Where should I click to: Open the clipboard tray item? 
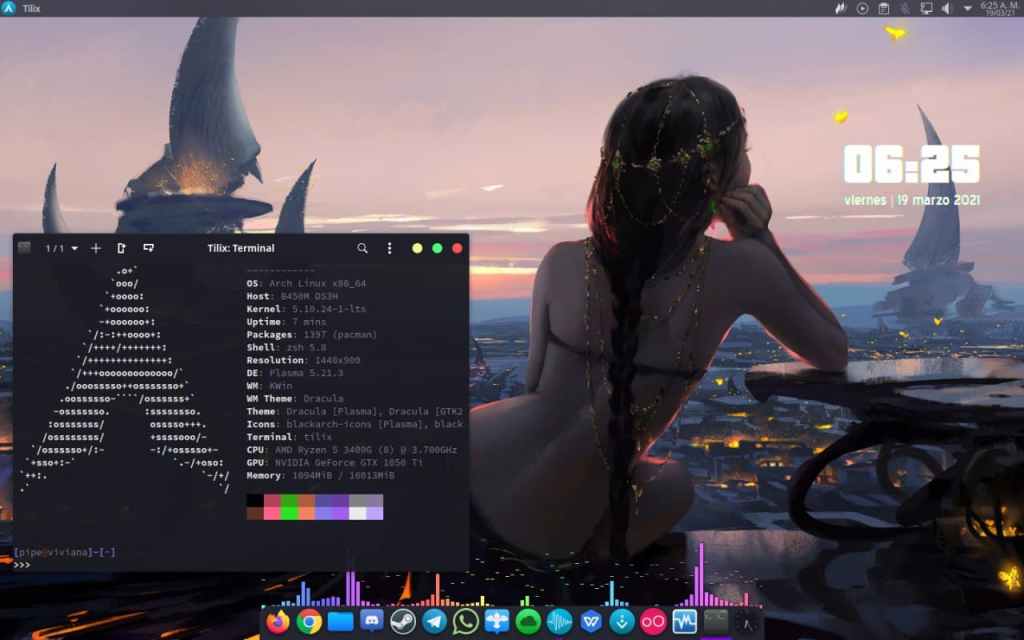click(x=883, y=8)
